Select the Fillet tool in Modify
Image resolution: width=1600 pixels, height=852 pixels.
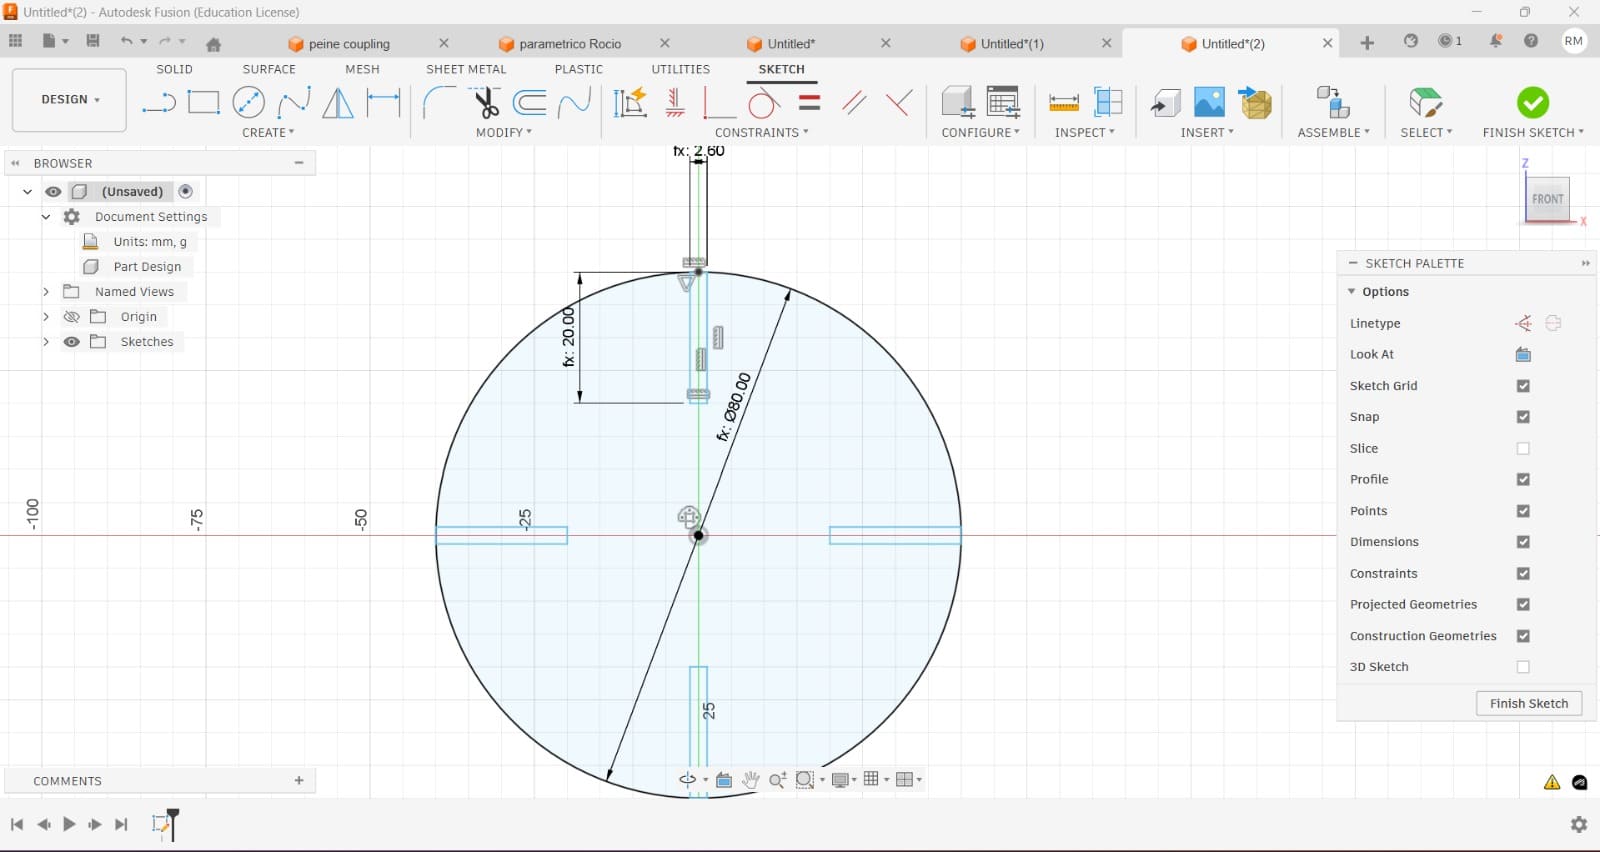439,102
